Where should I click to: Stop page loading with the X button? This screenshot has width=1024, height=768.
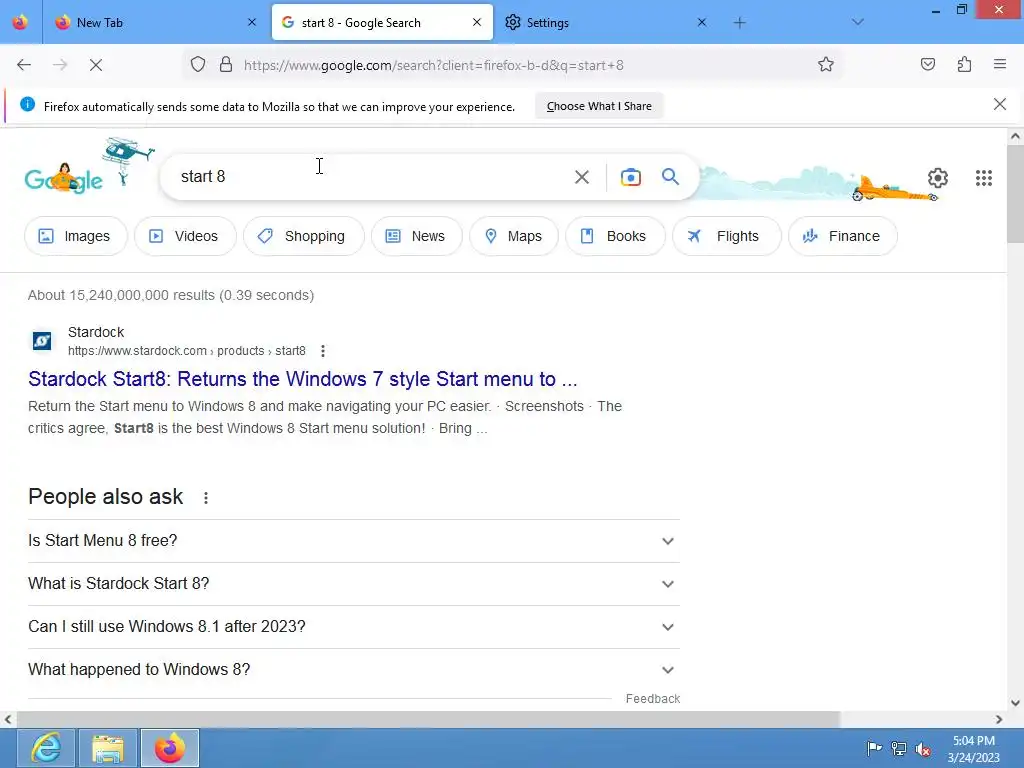(x=96, y=65)
